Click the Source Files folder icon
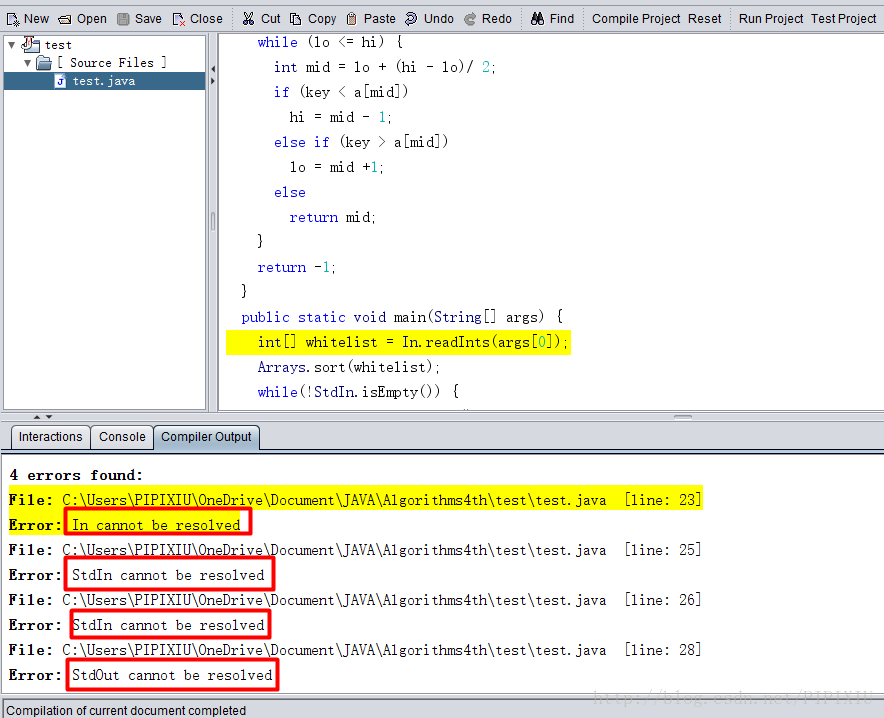The image size is (884, 718). pyautogui.click(x=43, y=63)
